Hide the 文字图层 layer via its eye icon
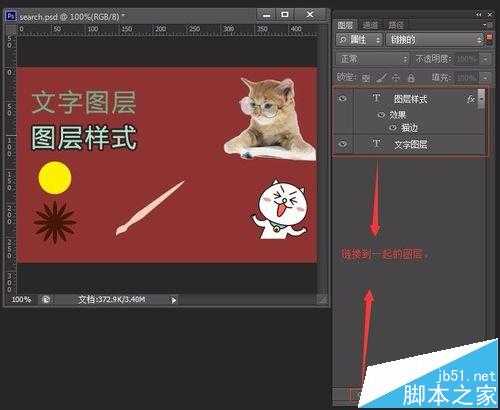 [343, 144]
